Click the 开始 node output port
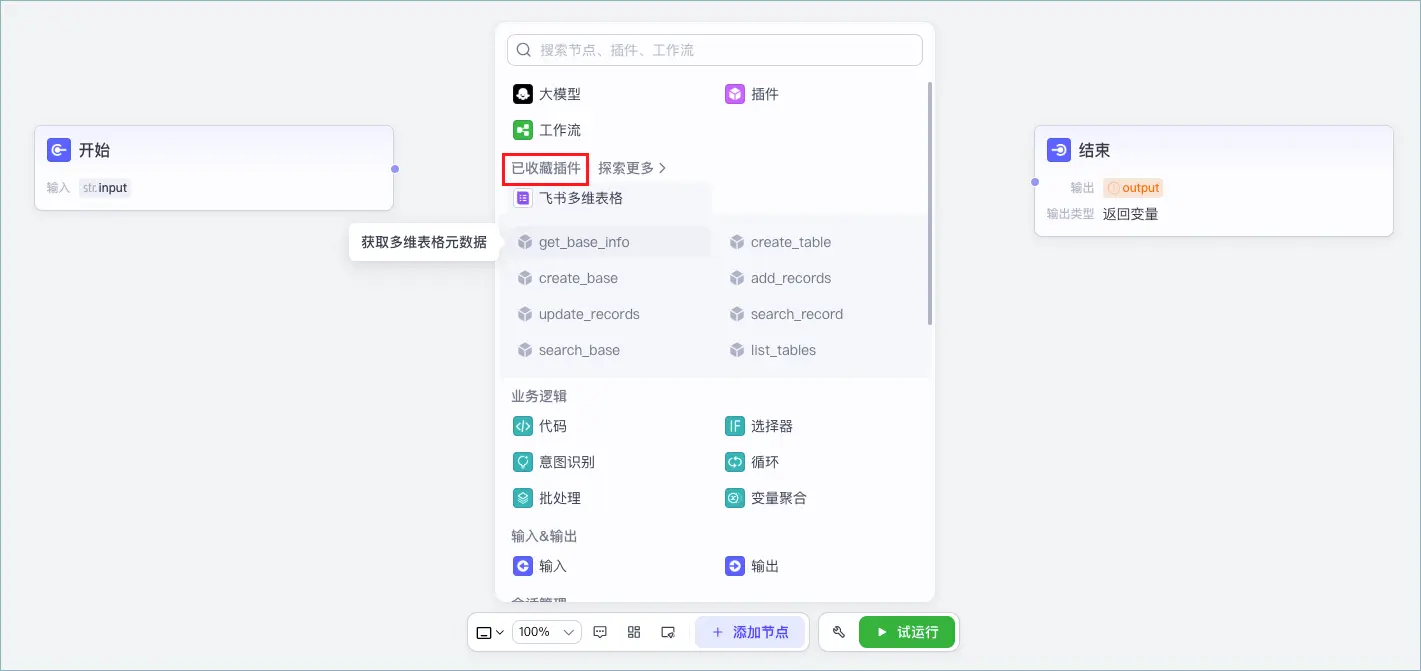 tap(395, 169)
